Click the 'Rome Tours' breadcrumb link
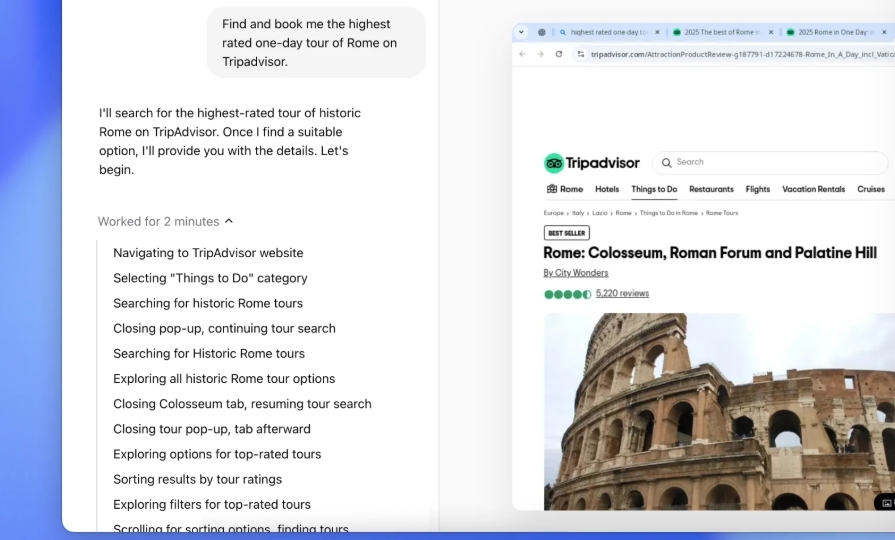Image resolution: width=895 pixels, height=540 pixels. click(x=722, y=213)
